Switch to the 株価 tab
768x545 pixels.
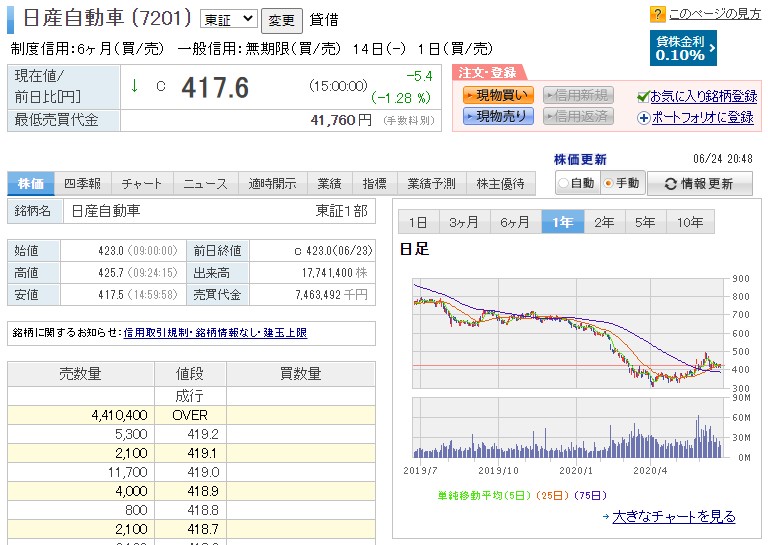coord(31,184)
